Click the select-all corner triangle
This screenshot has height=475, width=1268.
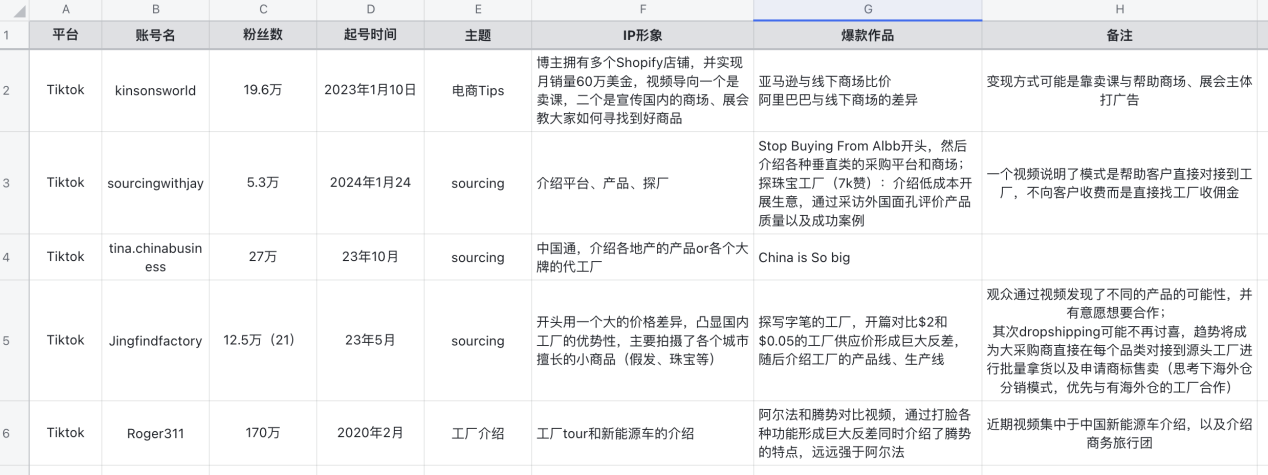[x=14, y=10]
